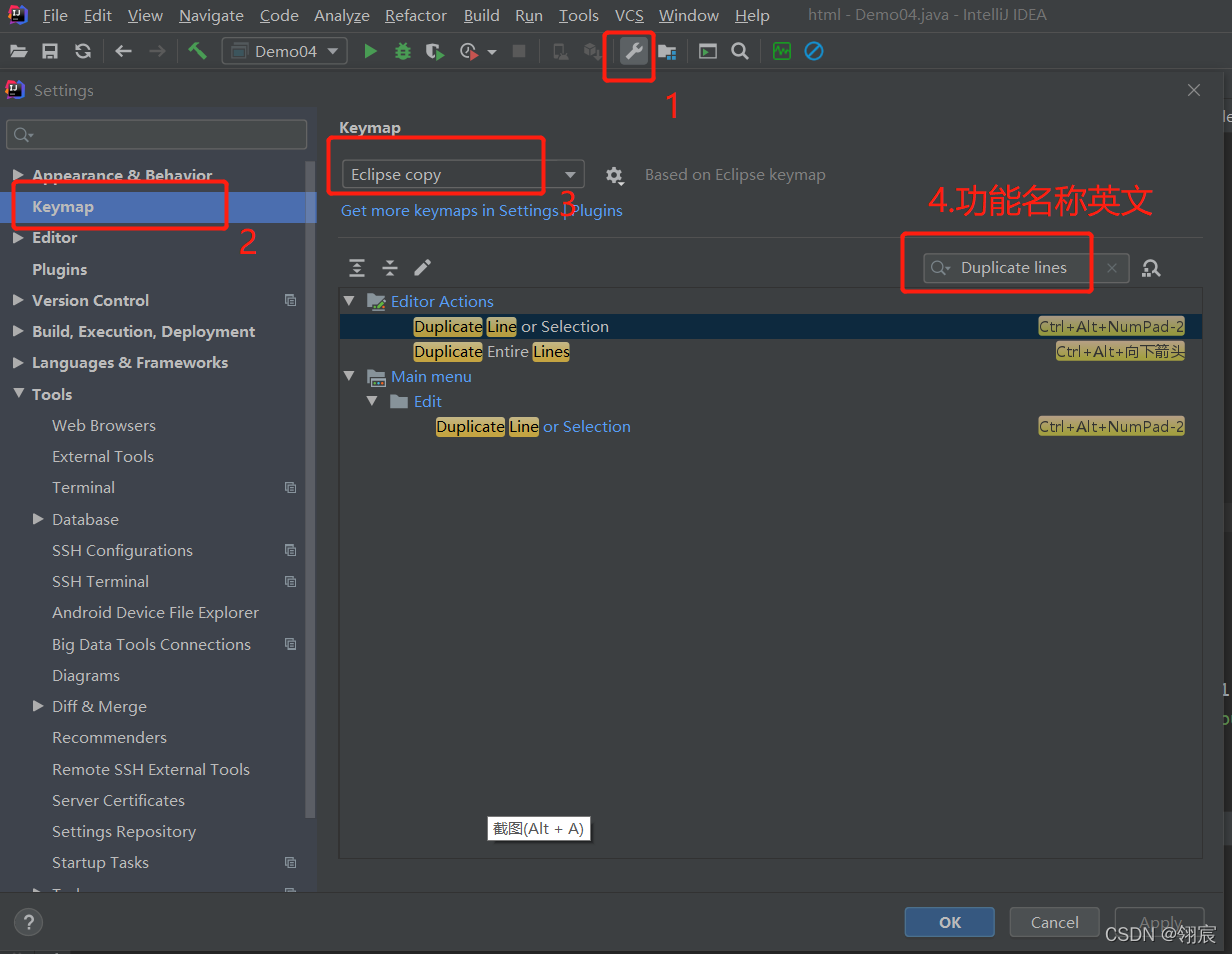Expand the Editor settings section

[x=18, y=238]
